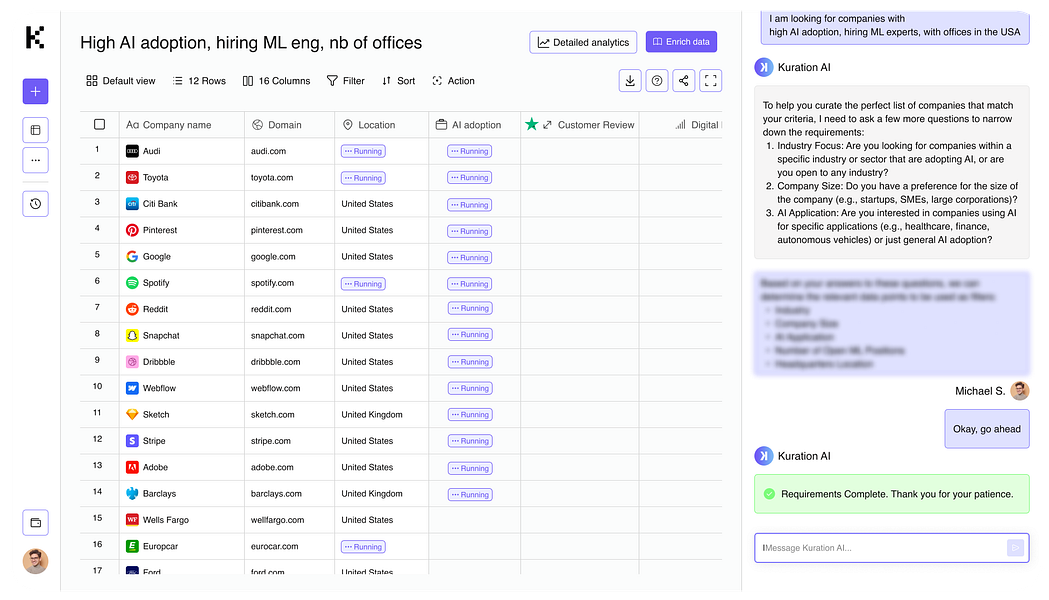Open the user profile avatar in sidebar

[x=35, y=561]
